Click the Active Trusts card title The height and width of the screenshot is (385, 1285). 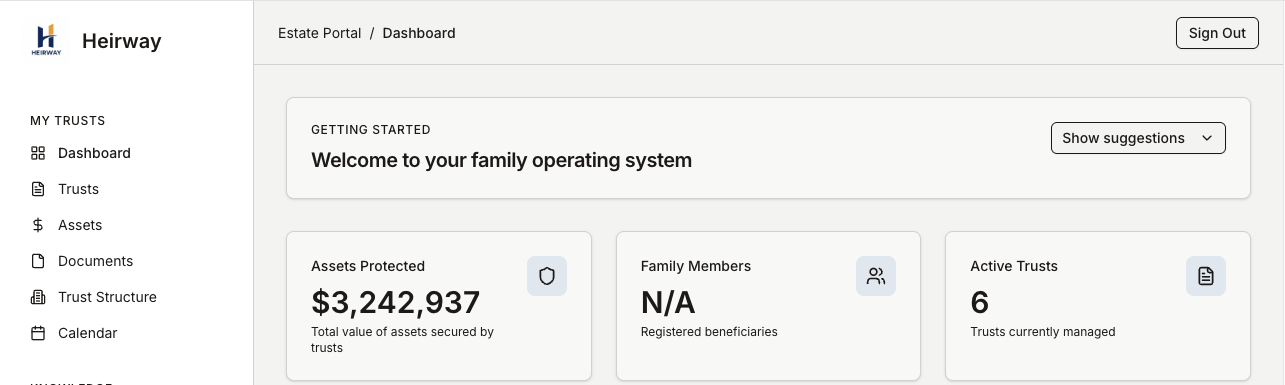(1014, 266)
